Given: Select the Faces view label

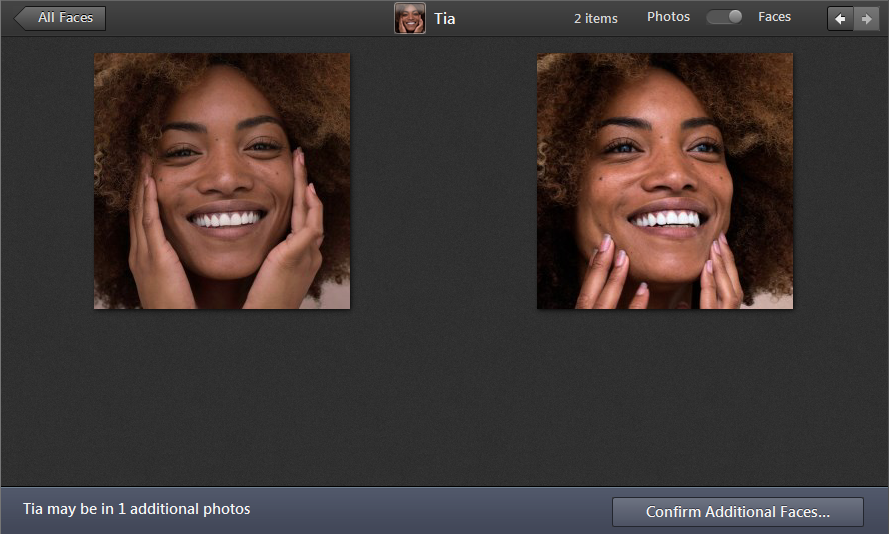Looking at the screenshot, I should click(x=774, y=17).
